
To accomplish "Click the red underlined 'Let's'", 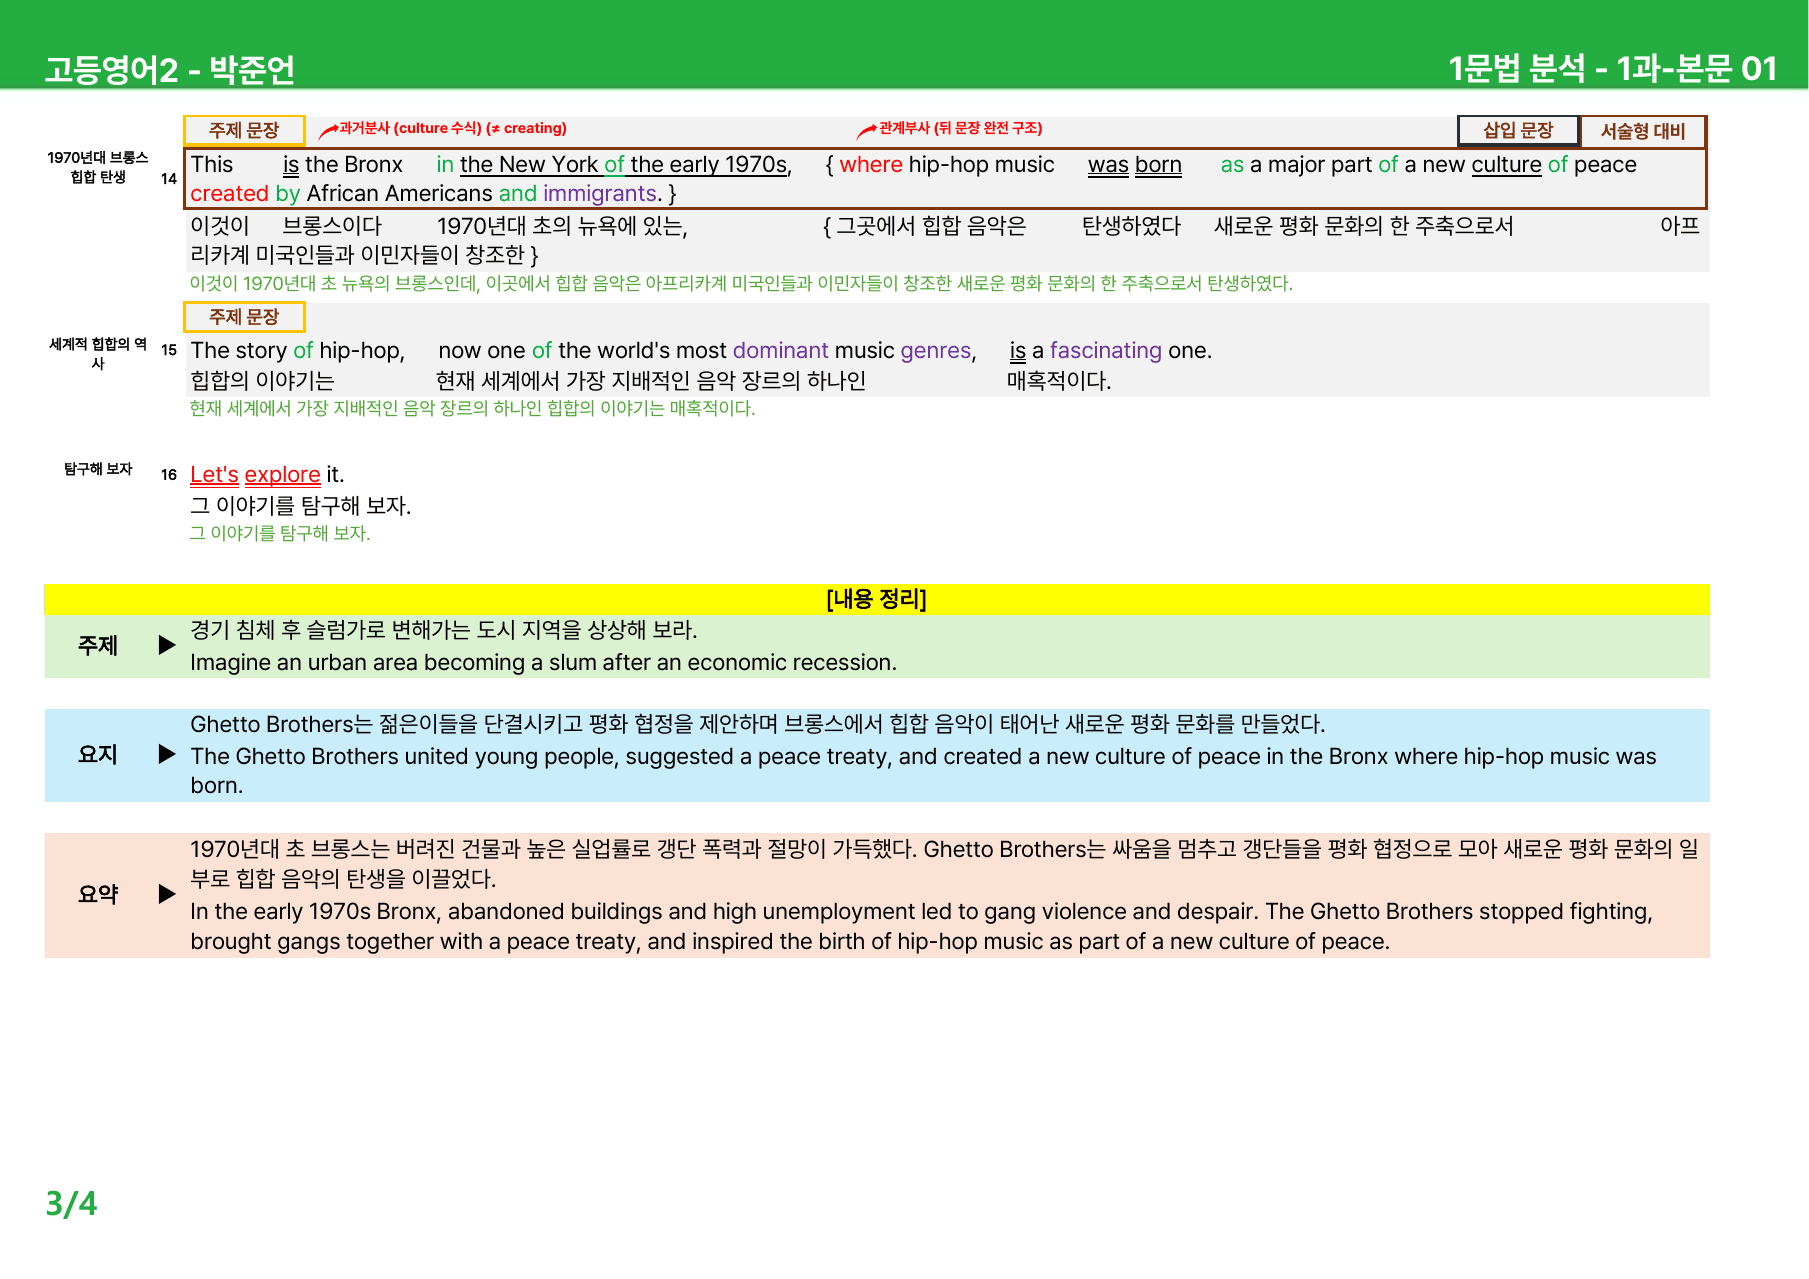I will pyautogui.click(x=214, y=475).
